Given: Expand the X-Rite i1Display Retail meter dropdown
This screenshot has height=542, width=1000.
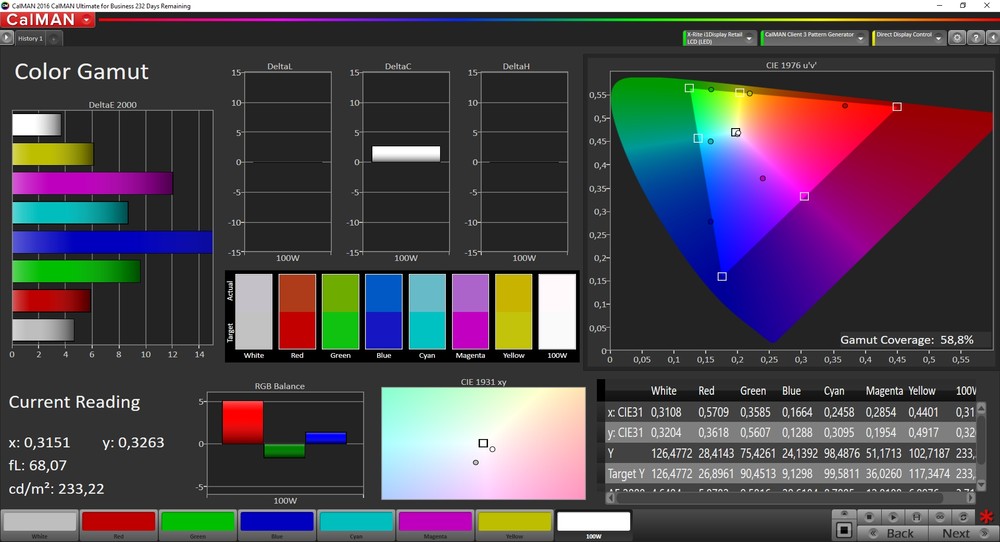Looking at the screenshot, I should pyautogui.click(x=749, y=38).
